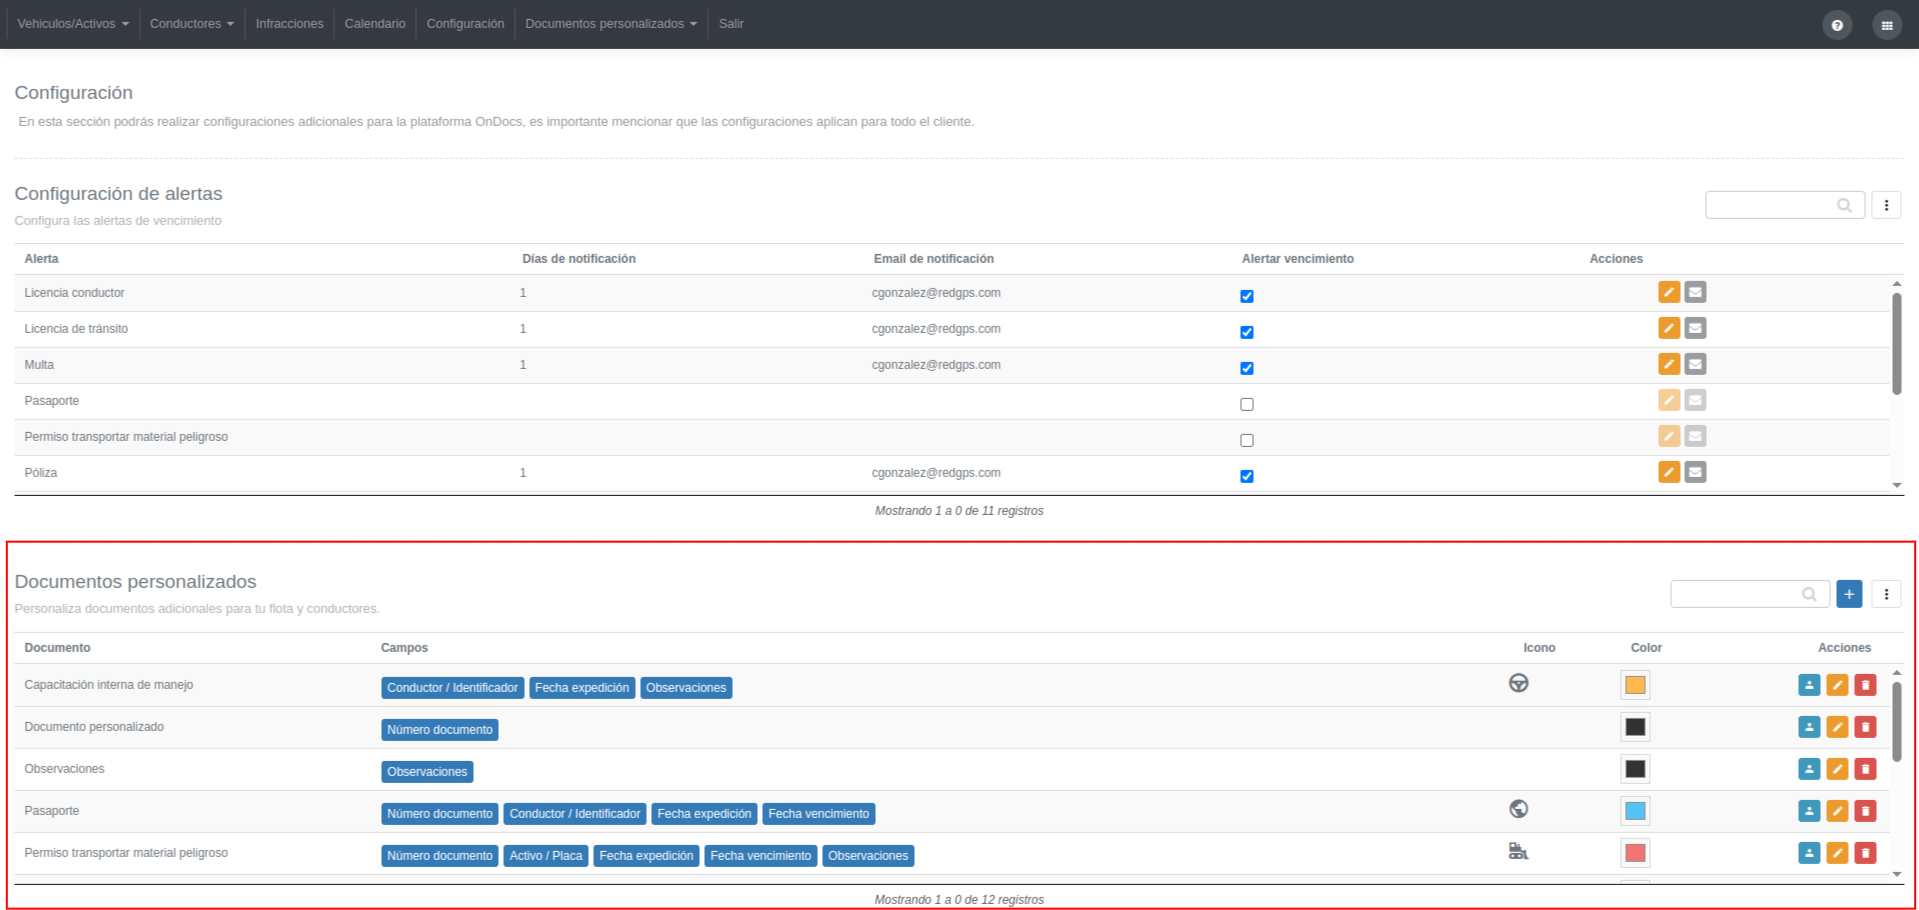Edit the Licencia conductor alert
1919x910 pixels.
pyautogui.click(x=1669, y=292)
